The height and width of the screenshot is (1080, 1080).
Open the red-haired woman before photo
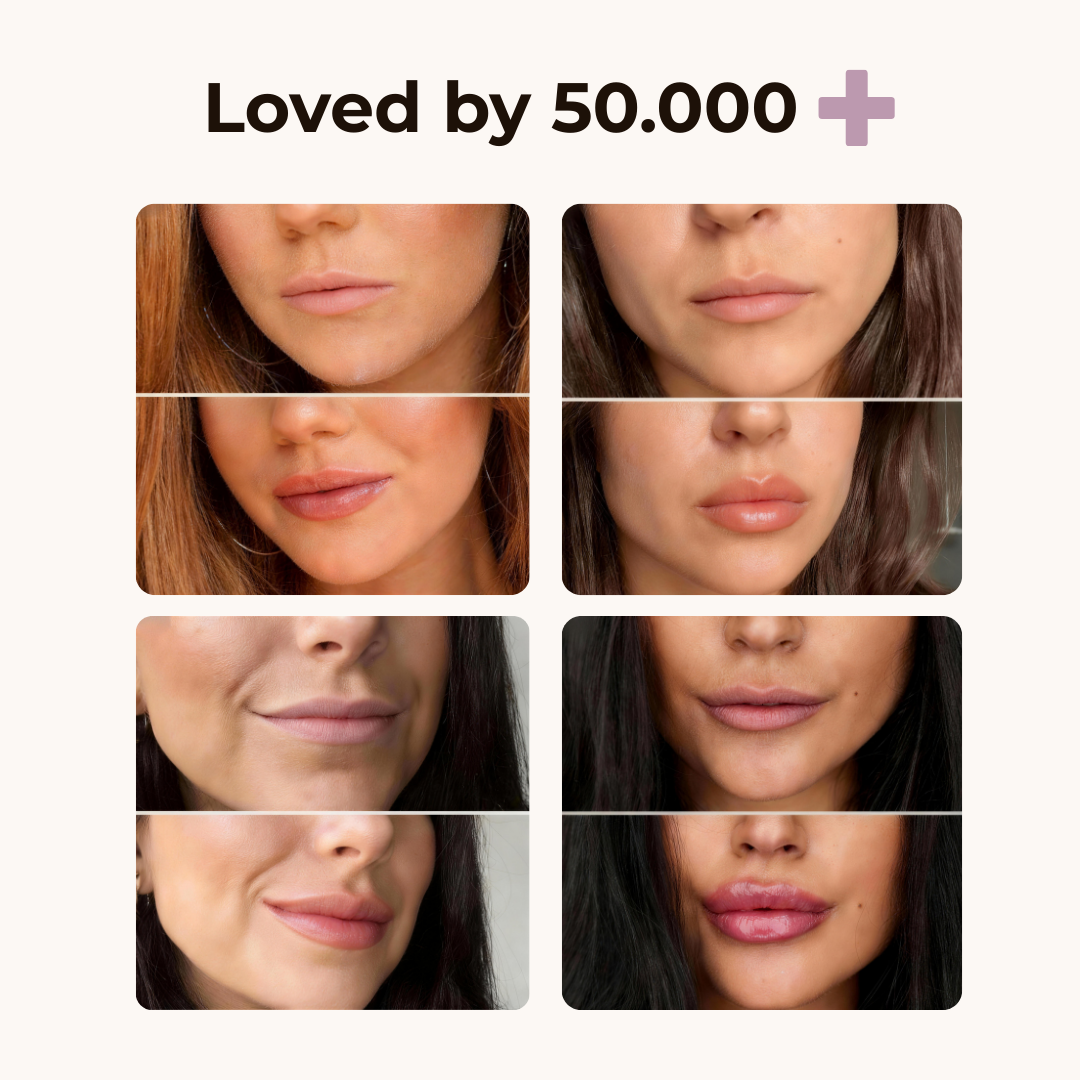click(x=333, y=298)
